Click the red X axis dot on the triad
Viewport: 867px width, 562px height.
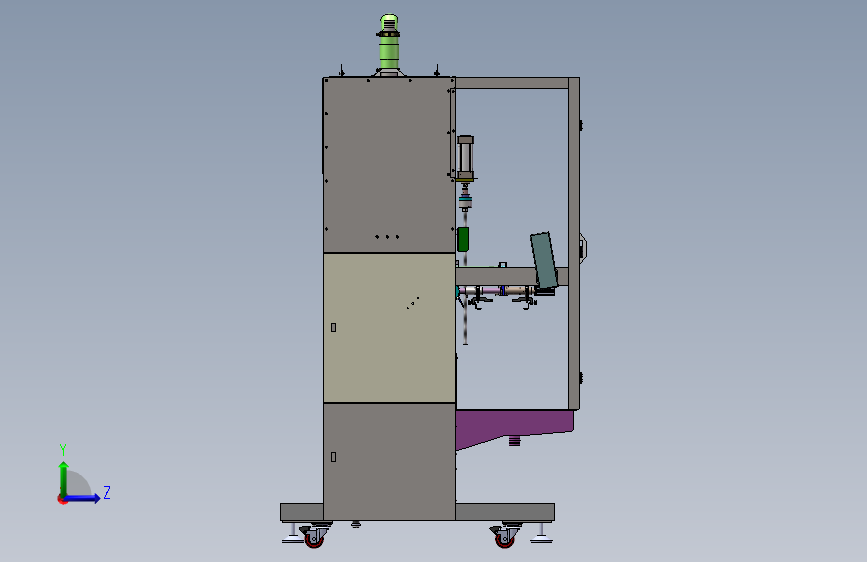coord(62,500)
